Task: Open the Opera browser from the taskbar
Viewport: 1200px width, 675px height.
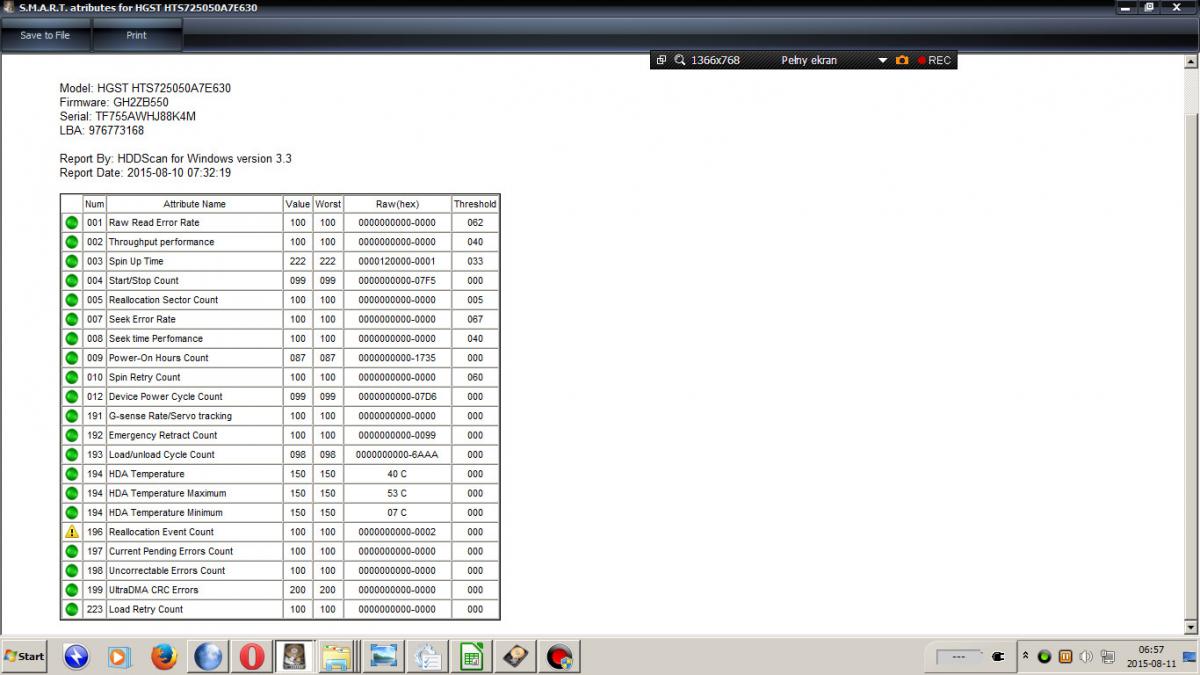Action: click(x=252, y=656)
